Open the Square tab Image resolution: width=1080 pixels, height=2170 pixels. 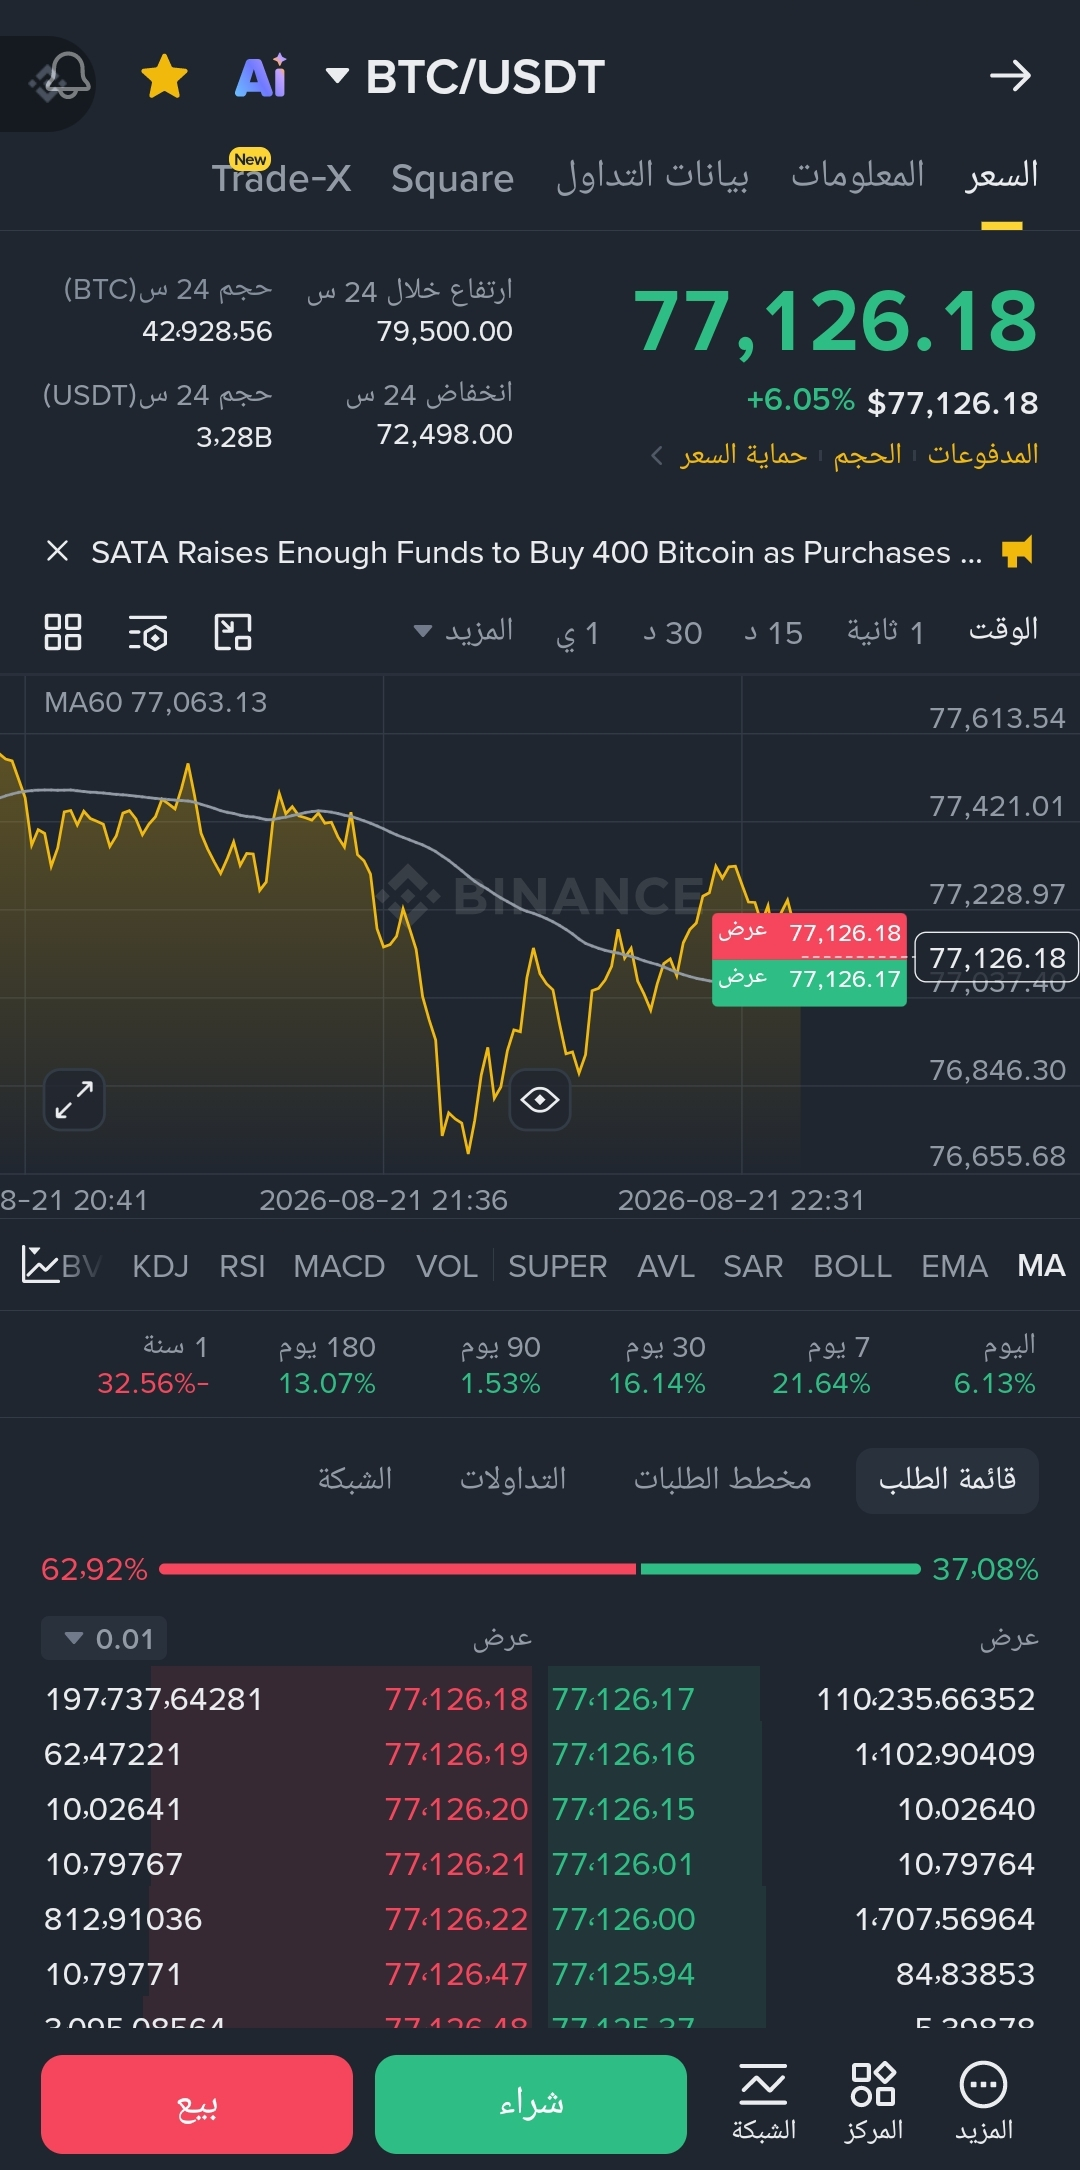click(x=452, y=179)
